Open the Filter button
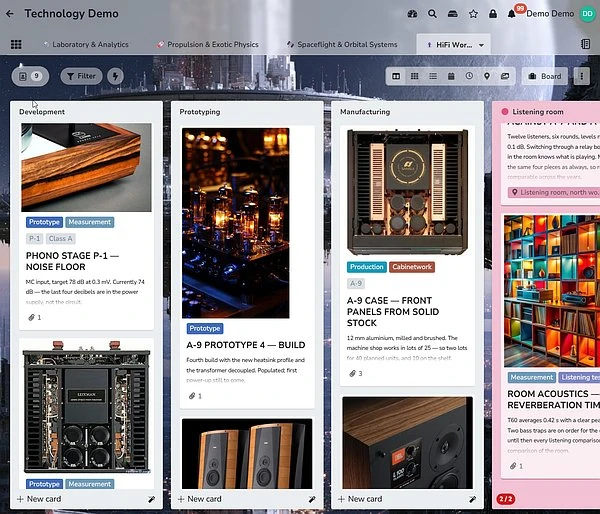600x514 pixels. pyautogui.click(x=81, y=76)
